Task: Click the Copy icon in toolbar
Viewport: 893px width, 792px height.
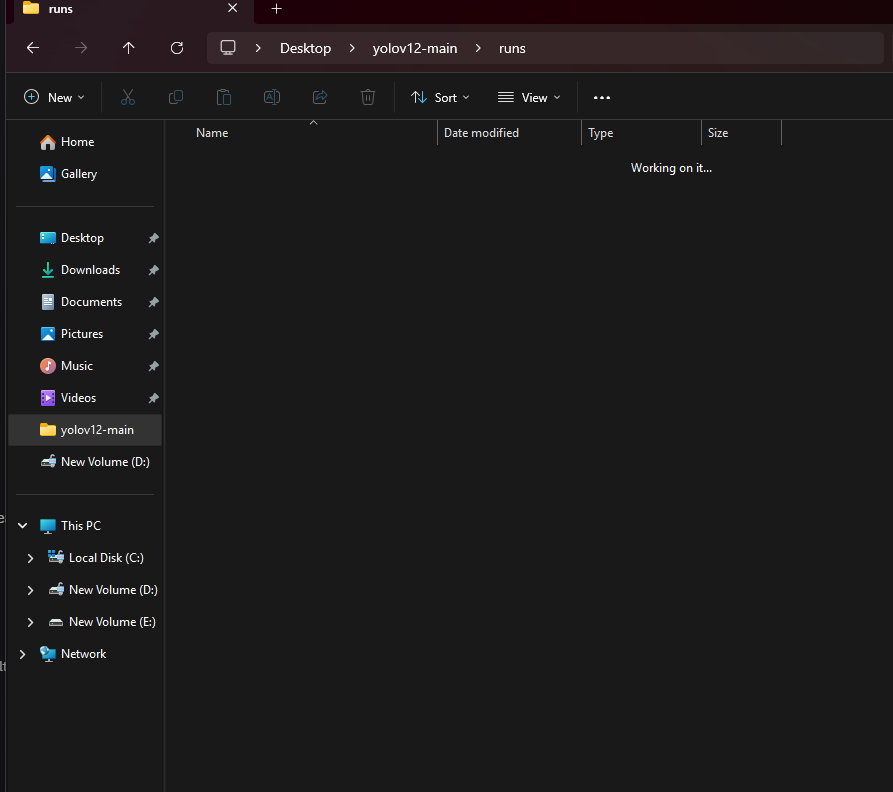Action: point(176,97)
